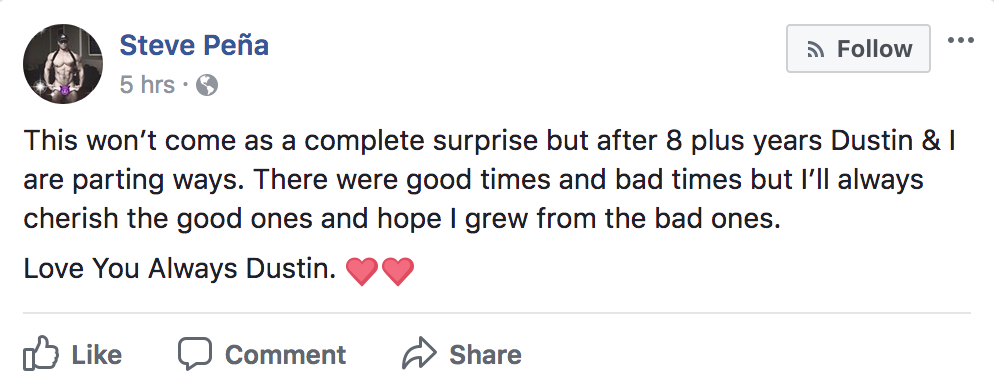Select the Like text label

[96, 354]
